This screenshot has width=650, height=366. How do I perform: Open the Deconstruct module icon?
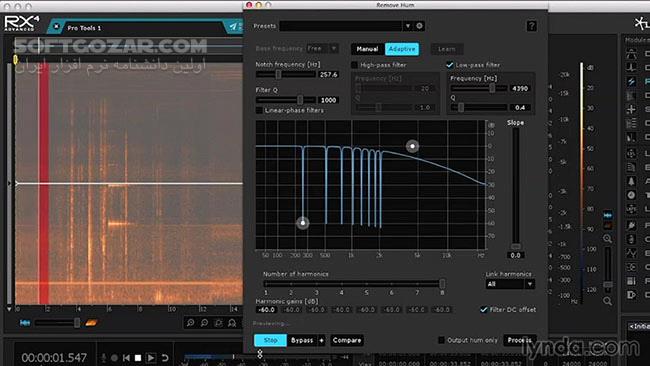(x=631, y=124)
